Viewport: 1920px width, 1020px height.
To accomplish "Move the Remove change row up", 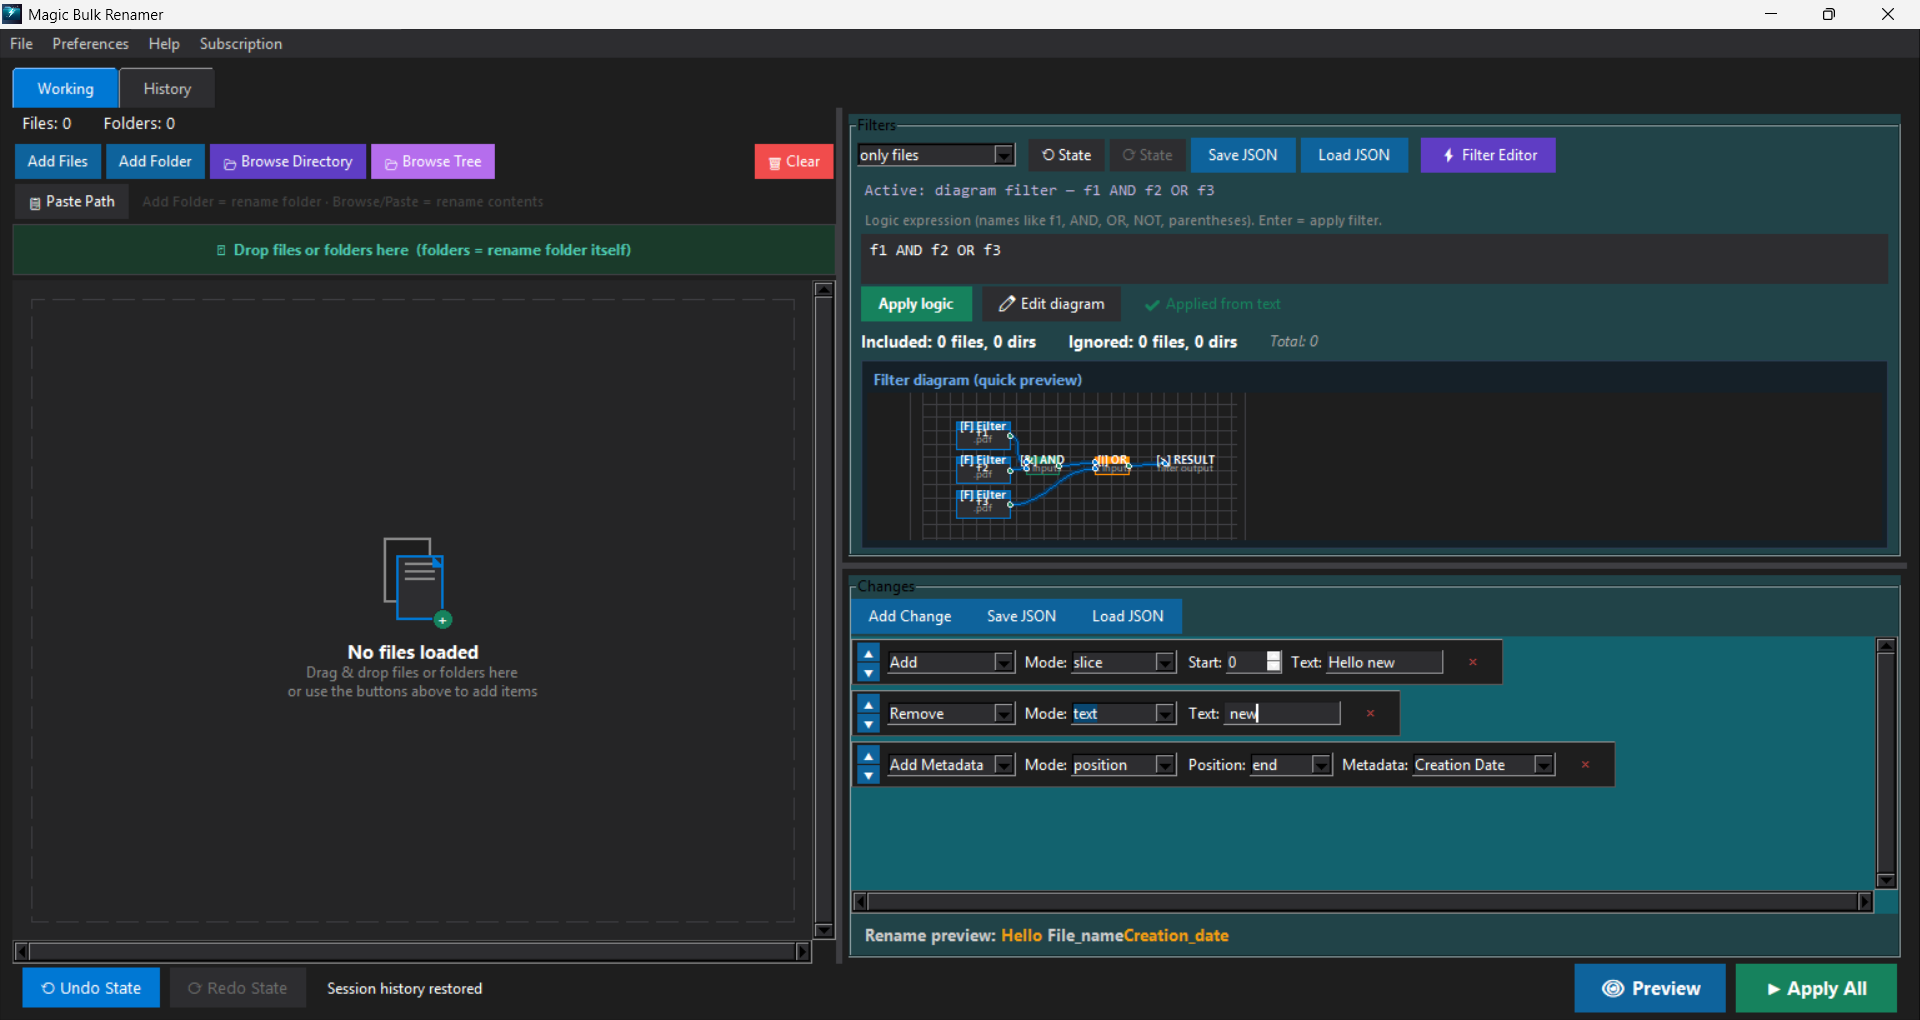I will [869, 704].
